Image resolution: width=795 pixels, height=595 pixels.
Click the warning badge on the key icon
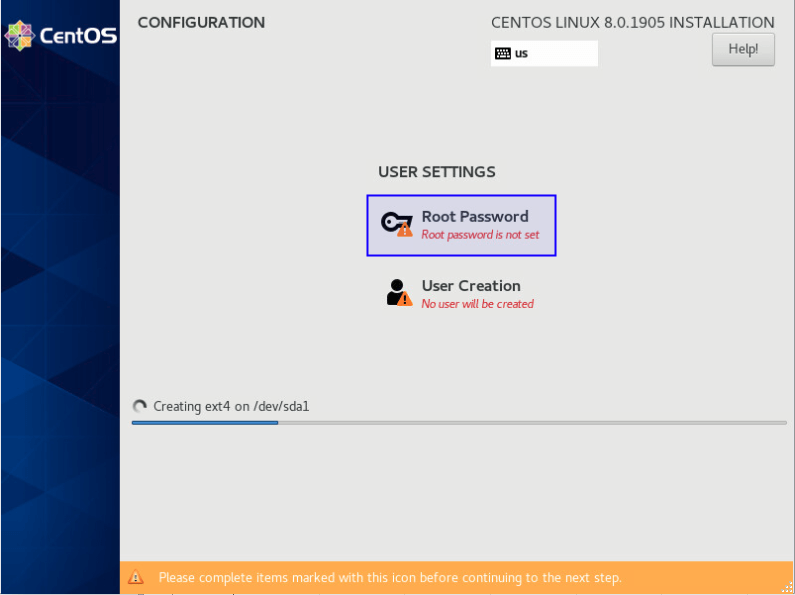tap(405, 230)
